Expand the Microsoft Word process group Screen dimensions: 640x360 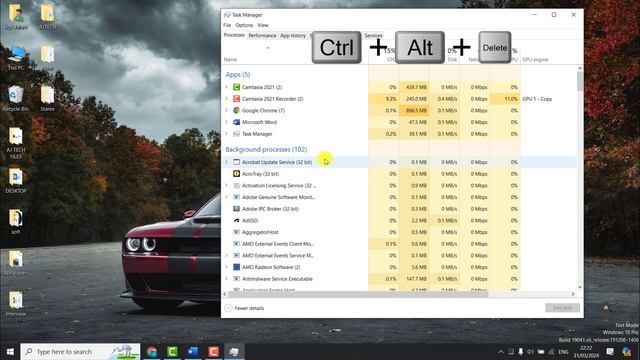pos(227,122)
